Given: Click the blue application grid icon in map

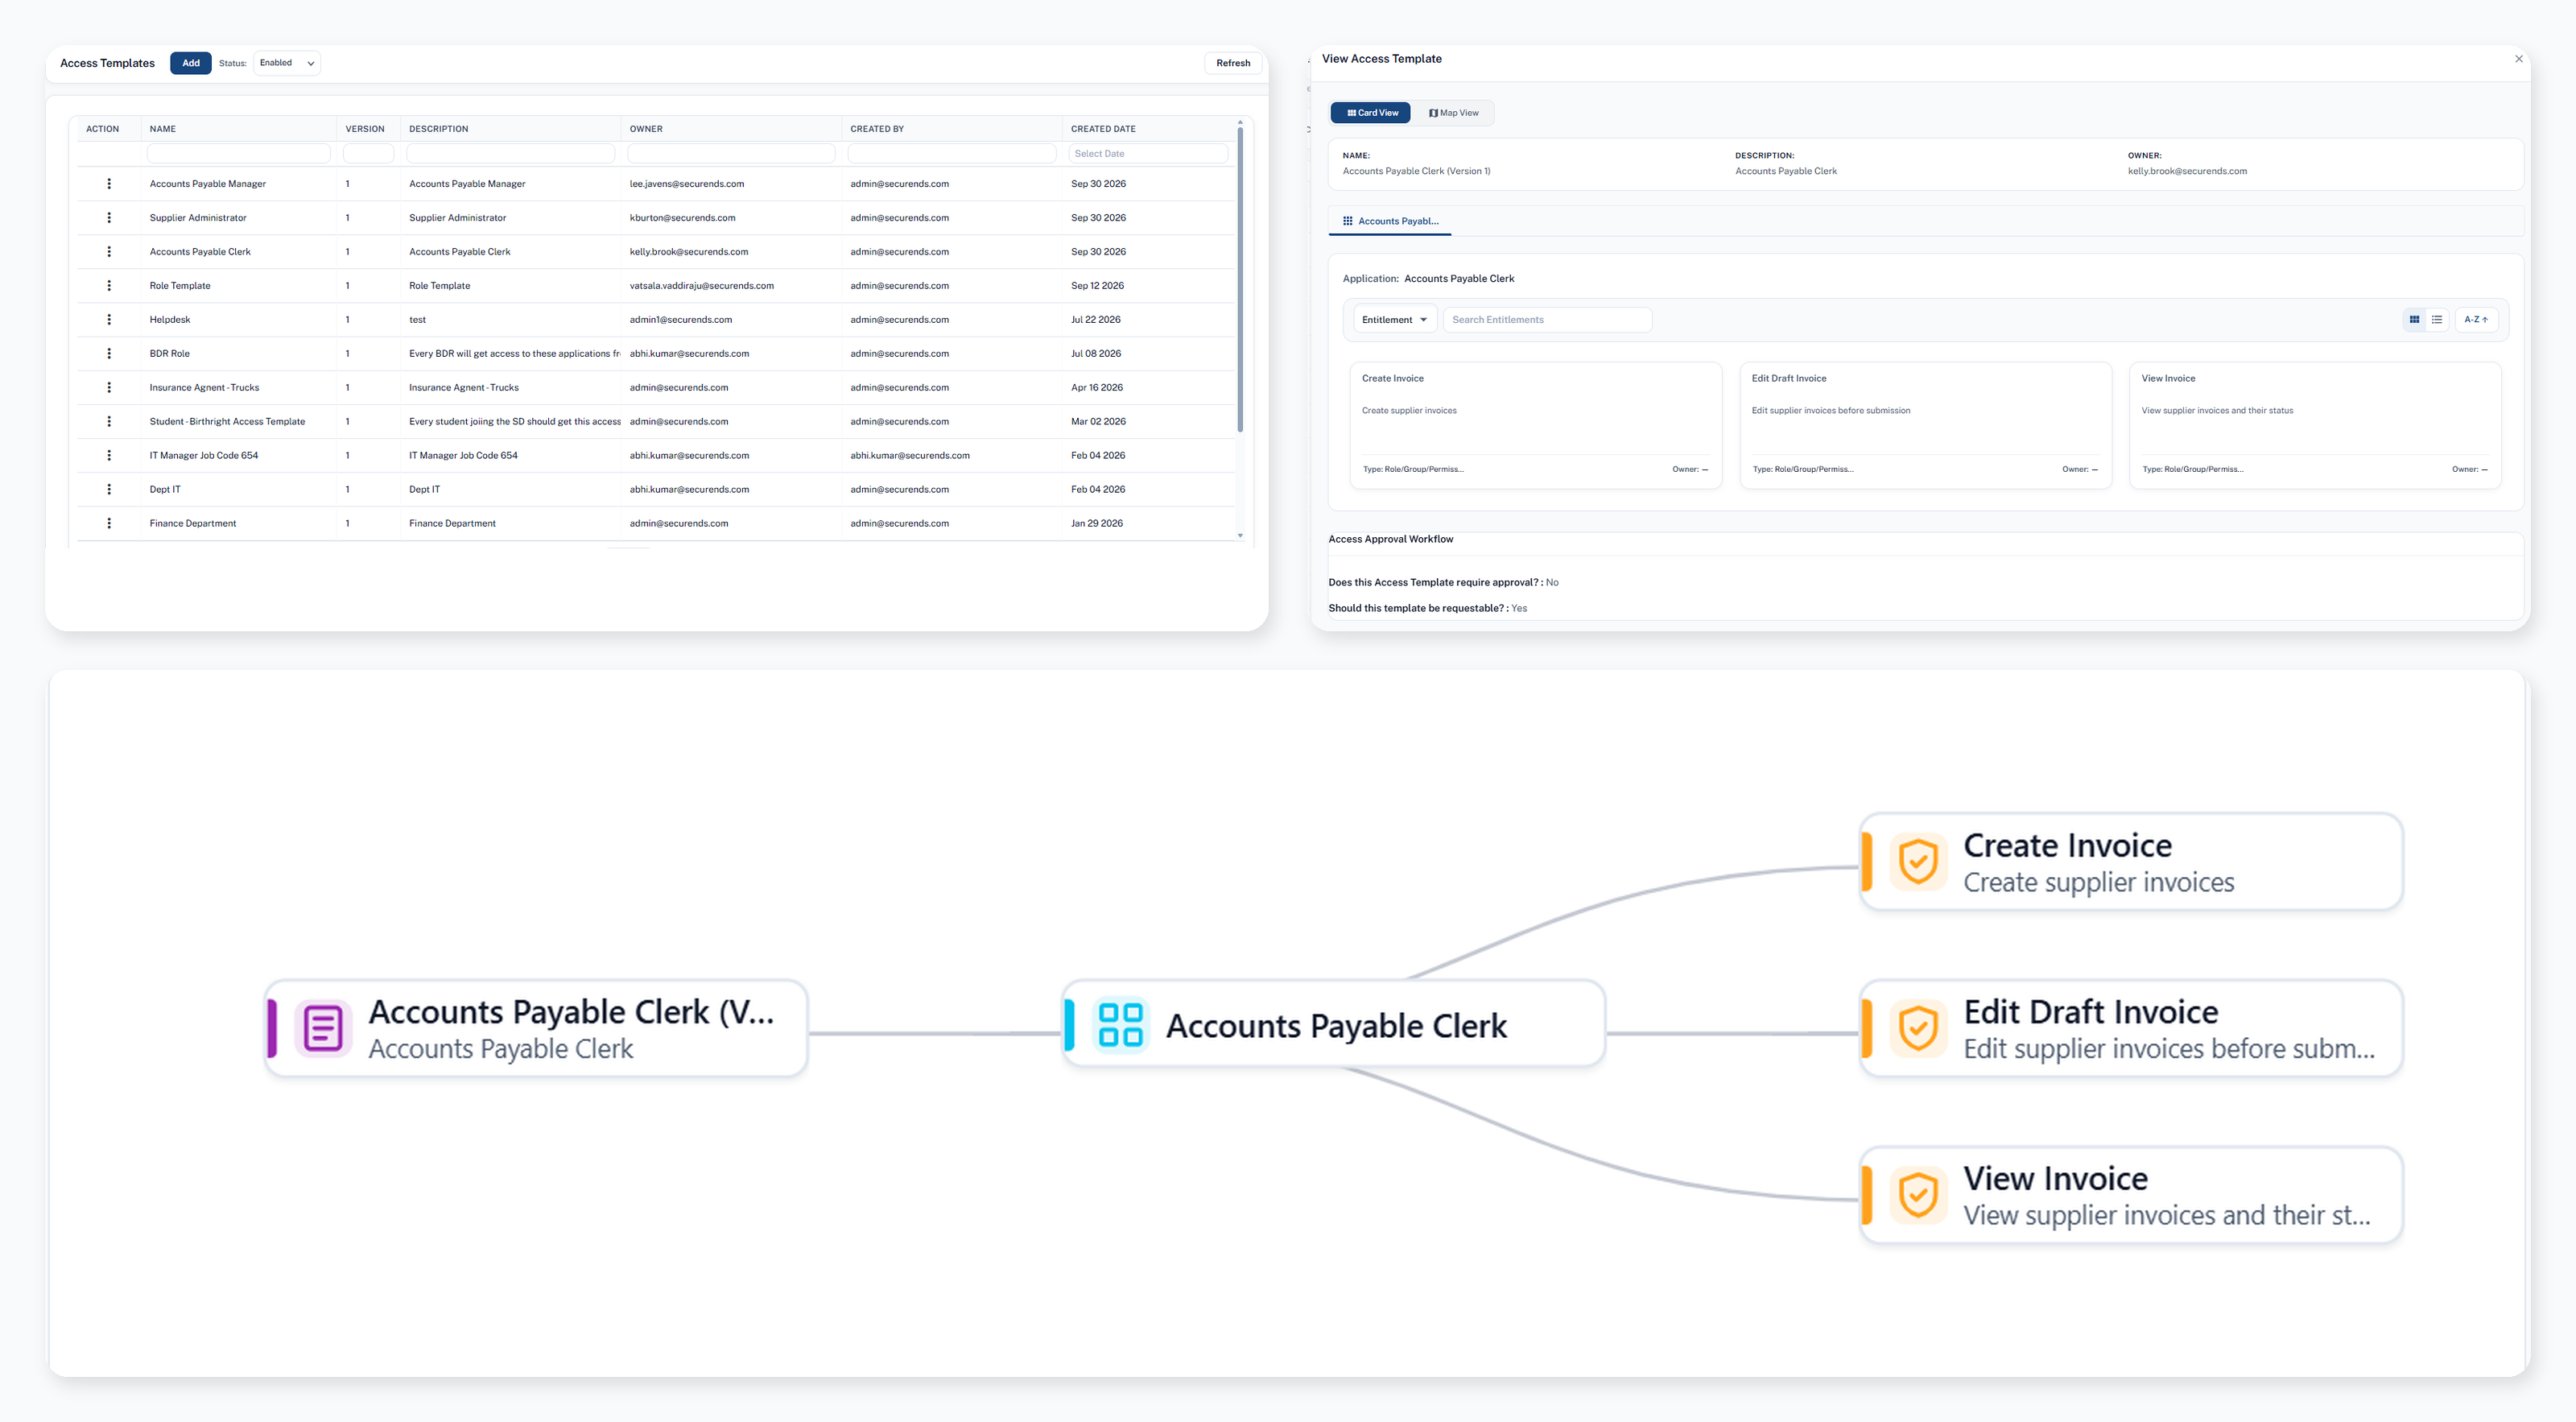Looking at the screenshot, I should pos(1120,1025).
